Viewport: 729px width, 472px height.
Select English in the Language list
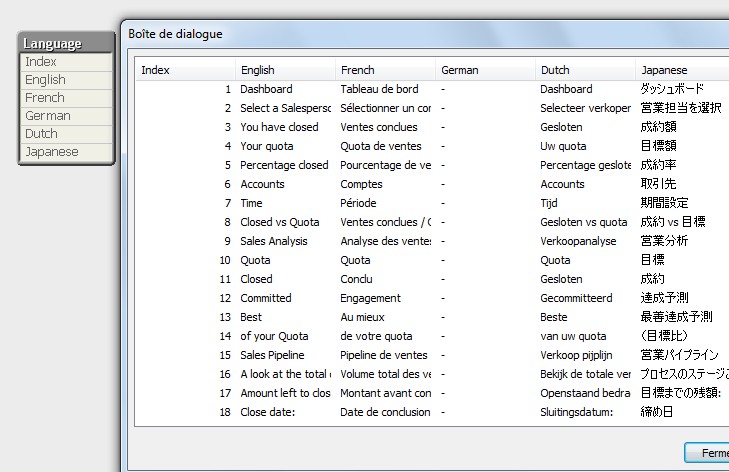pyautogui.click(x=66, y=80)
